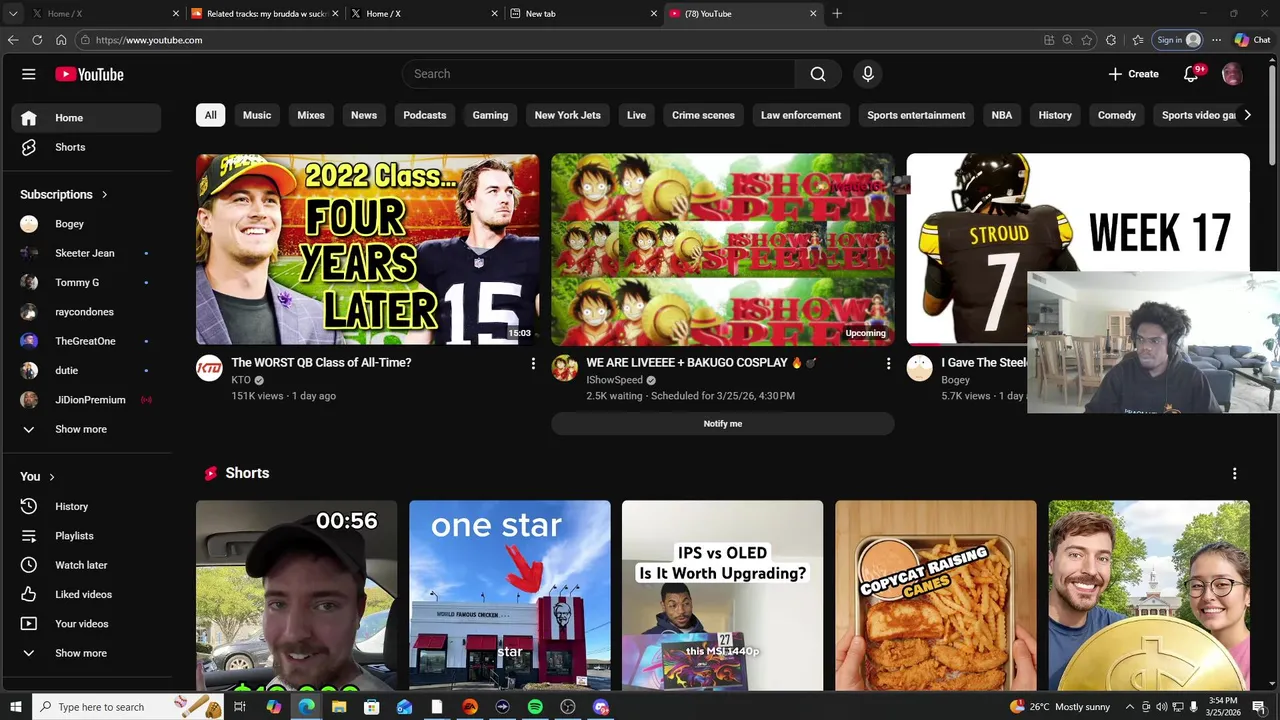Expand sidebar subscriptions with Show more
This screenshot has width=1280, height=720.
pos(86,429)
